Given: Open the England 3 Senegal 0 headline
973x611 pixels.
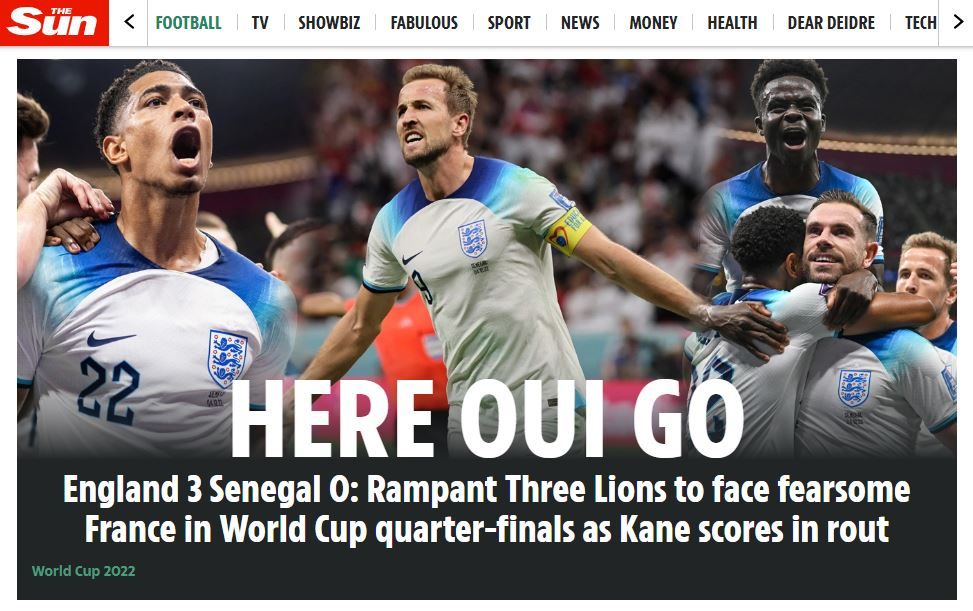Looking at the screenshot, I should coord(486,509).
